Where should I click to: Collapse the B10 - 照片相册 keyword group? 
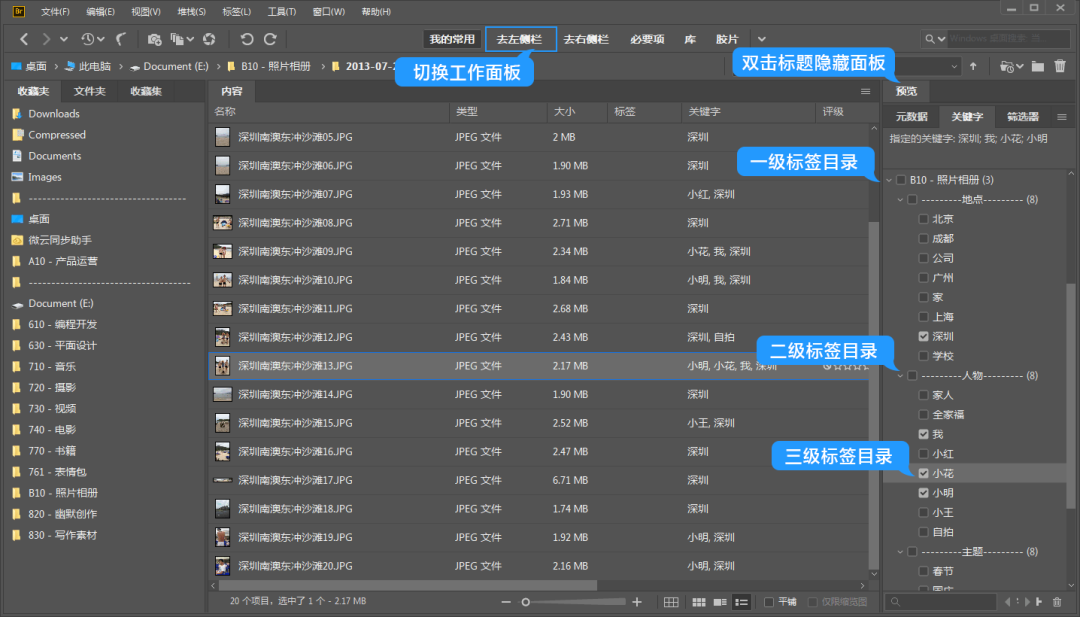889,180
